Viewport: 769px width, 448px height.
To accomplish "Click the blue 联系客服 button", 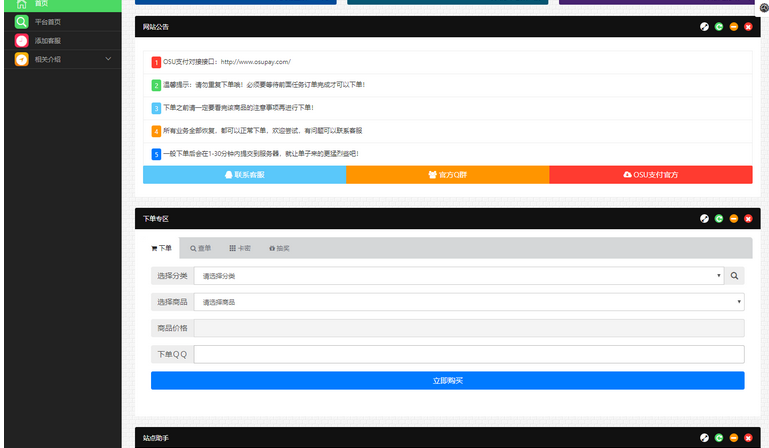I will pyautogui.click(x=244, y=175).
